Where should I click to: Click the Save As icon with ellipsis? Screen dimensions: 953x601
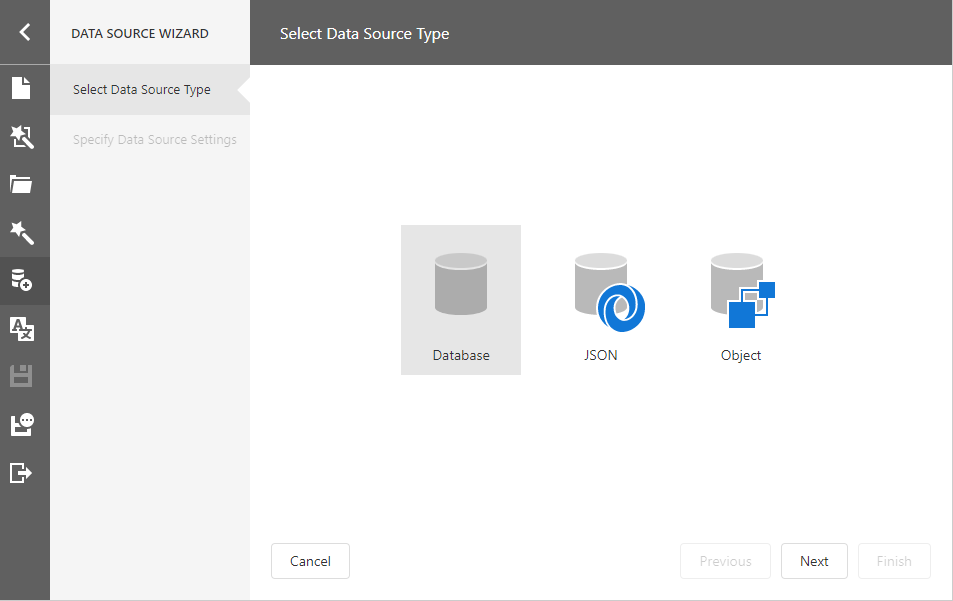(x=22, y=424)
